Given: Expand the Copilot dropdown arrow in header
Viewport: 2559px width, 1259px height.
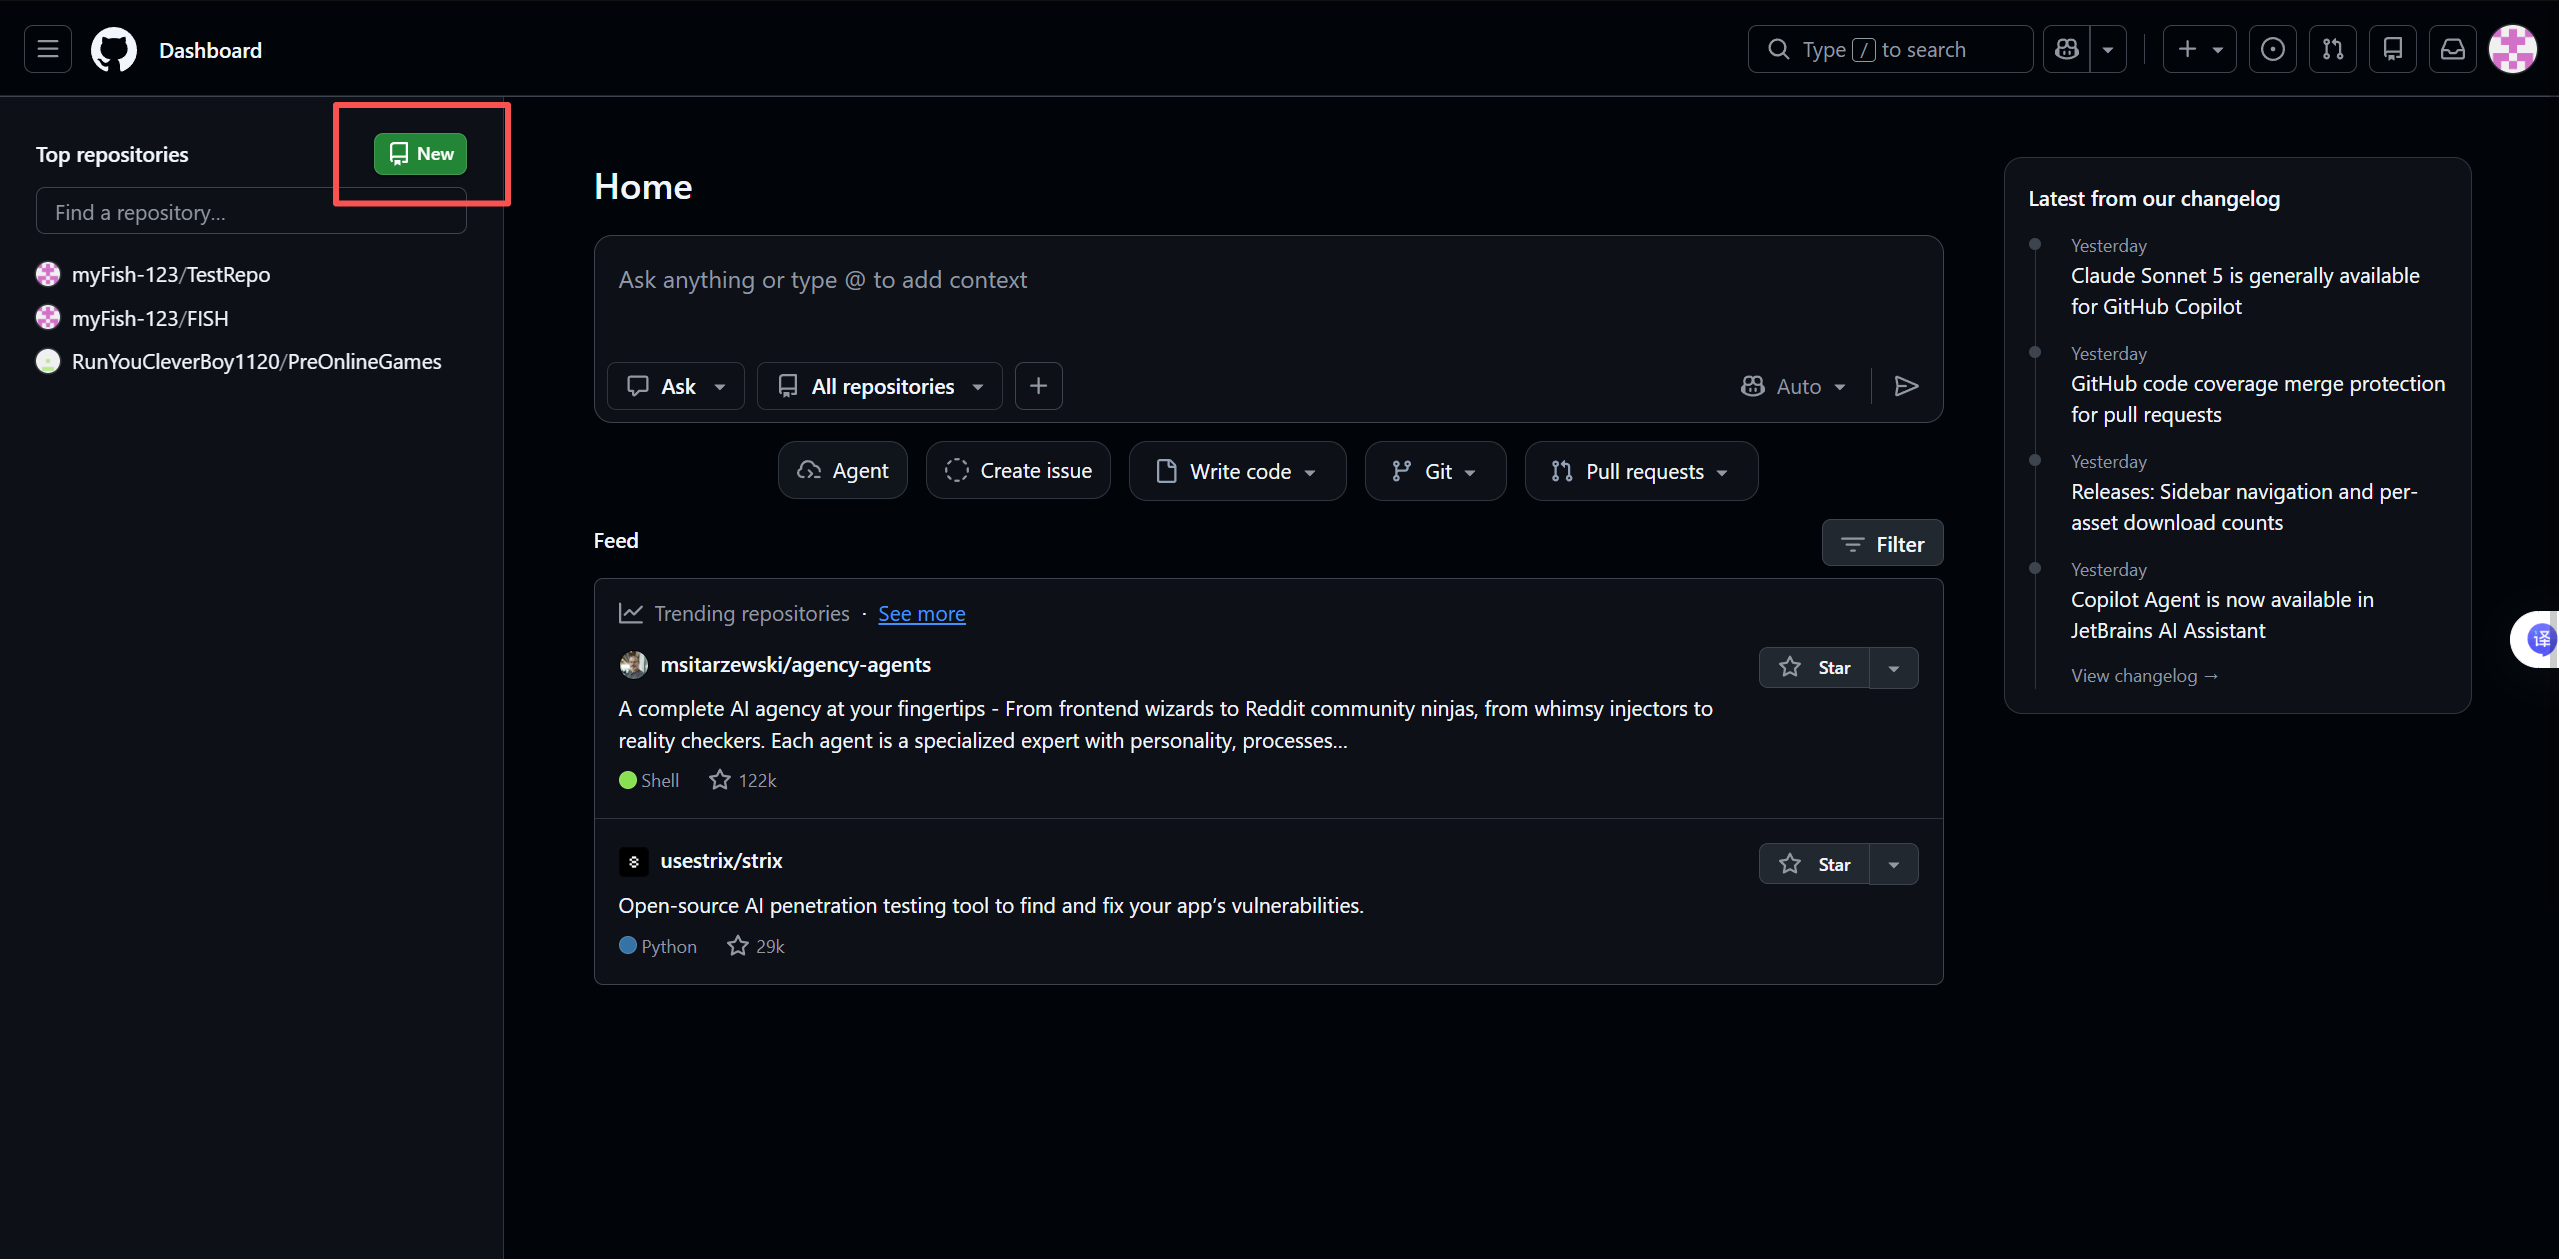Looking at the screenshot, I should [x=2108, y=49].
